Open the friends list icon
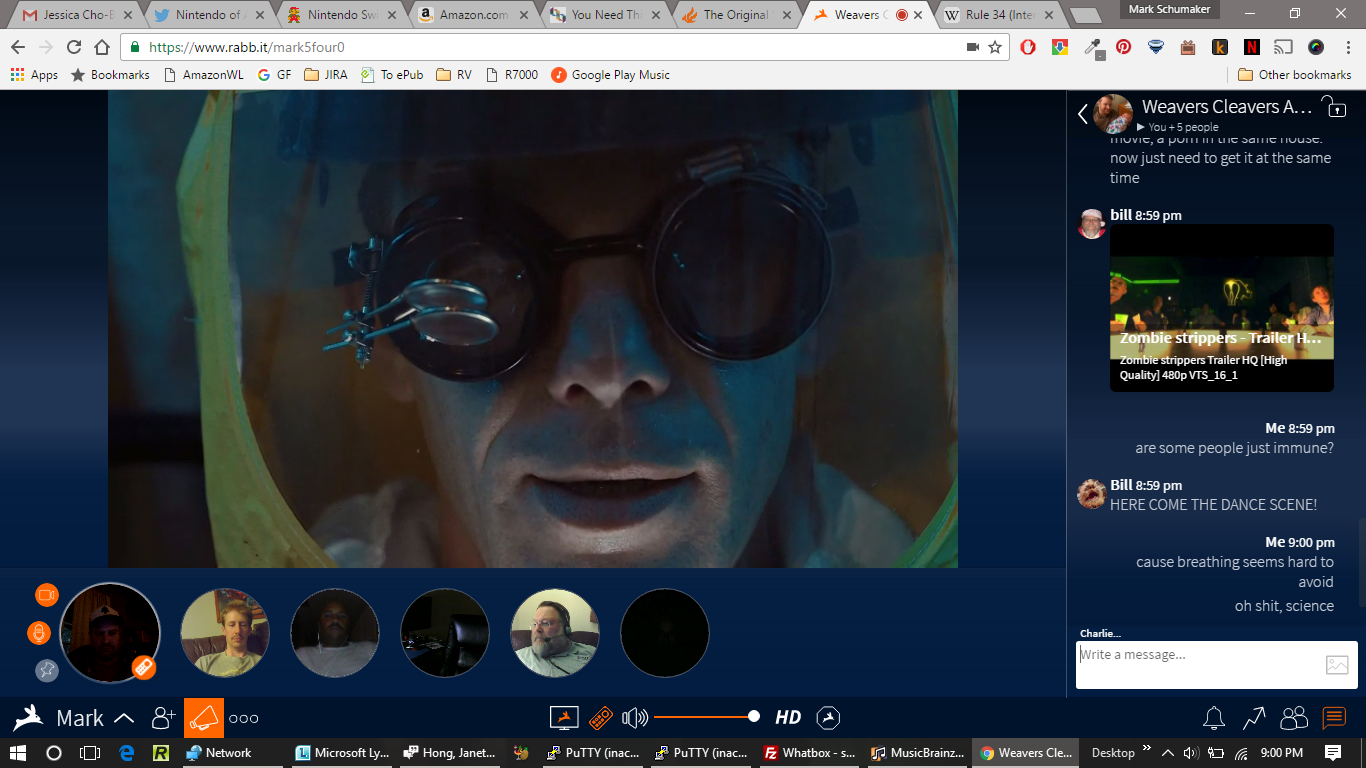This screenshot has height=768, width=1366. click(1294, 717)
